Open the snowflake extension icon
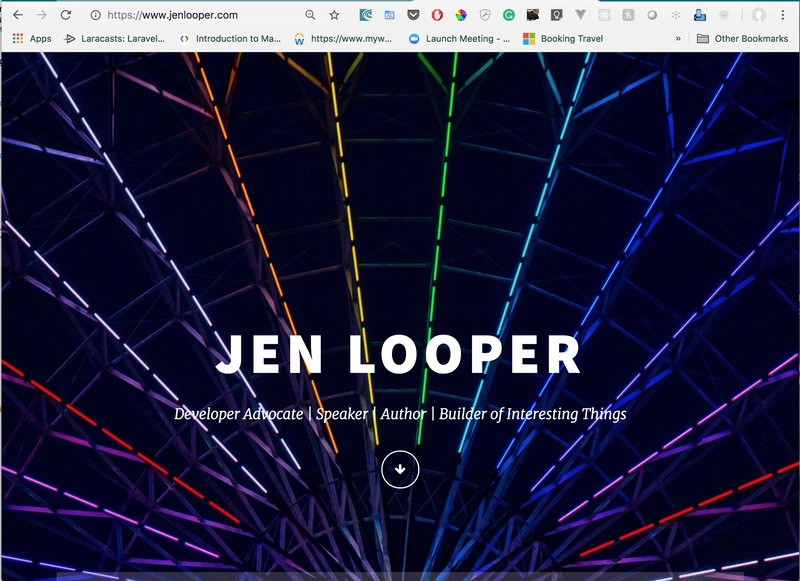Viewport: 800px width, 581px height. click(676, 15)
